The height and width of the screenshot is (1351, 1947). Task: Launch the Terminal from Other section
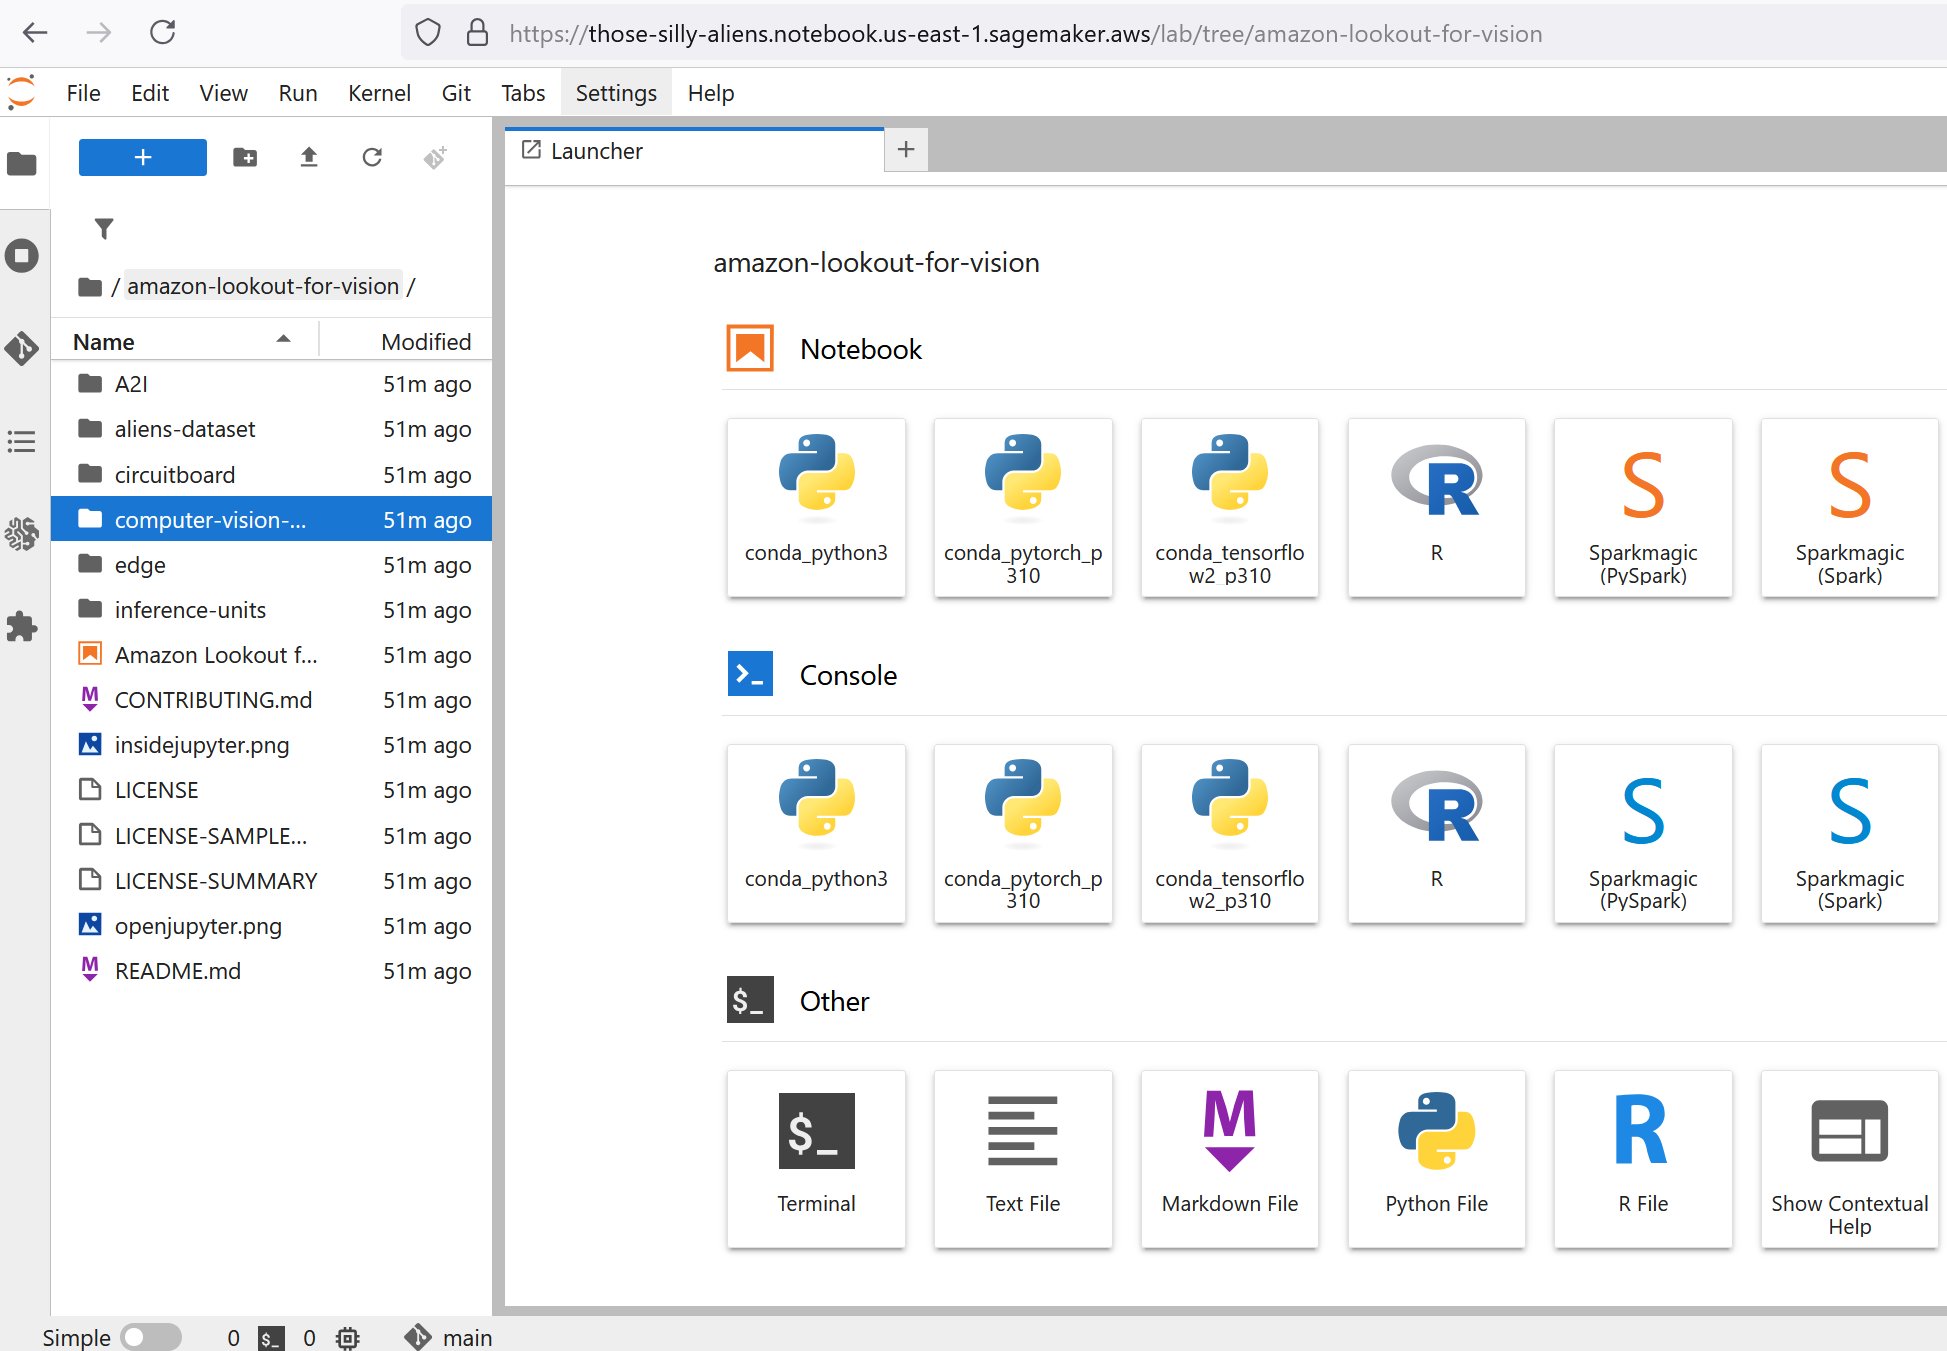[816, 1158]
